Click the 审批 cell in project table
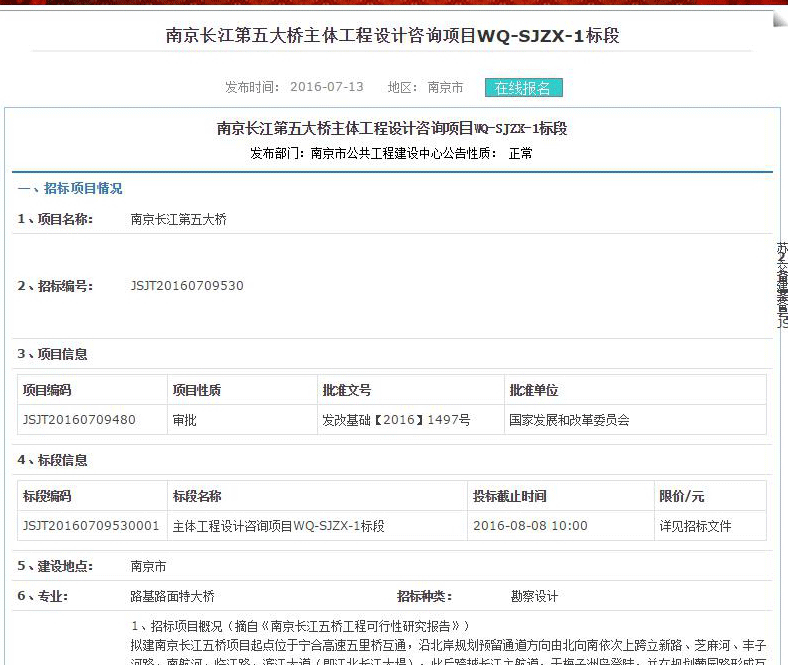Screen dimensions: 788x665 point(184,420)
